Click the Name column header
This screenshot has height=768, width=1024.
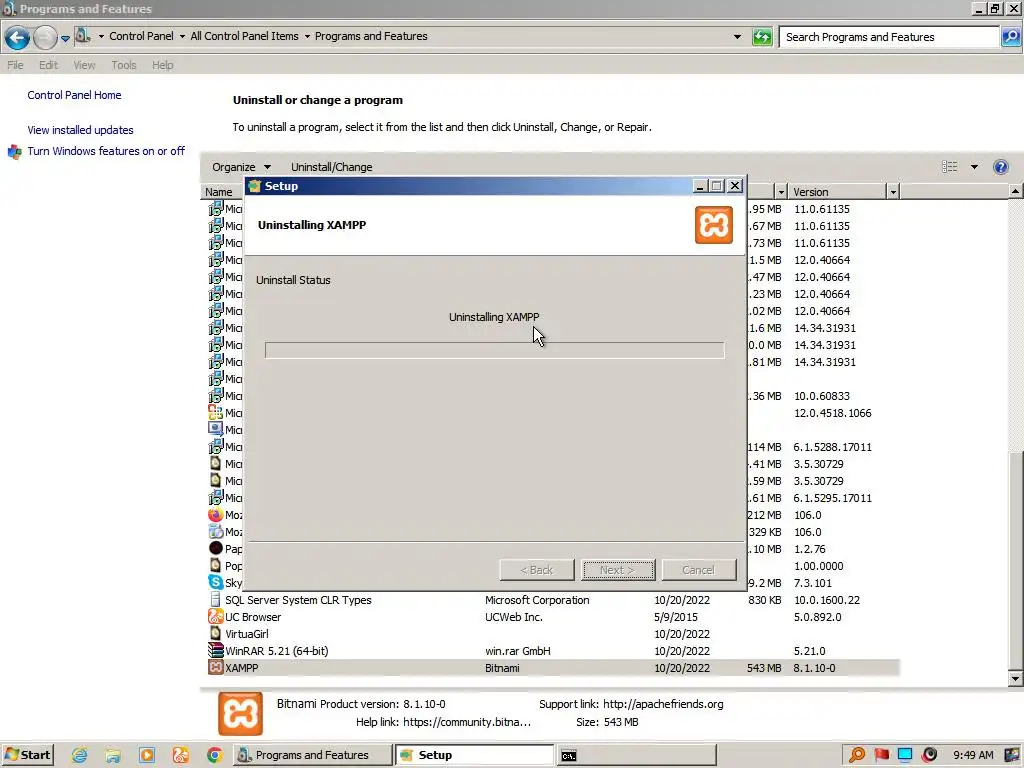pos(219,192)
